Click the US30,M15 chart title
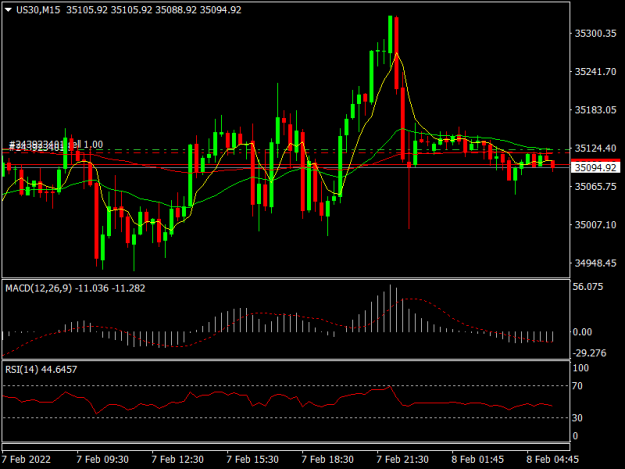625x469 pixels. [38, 10]
